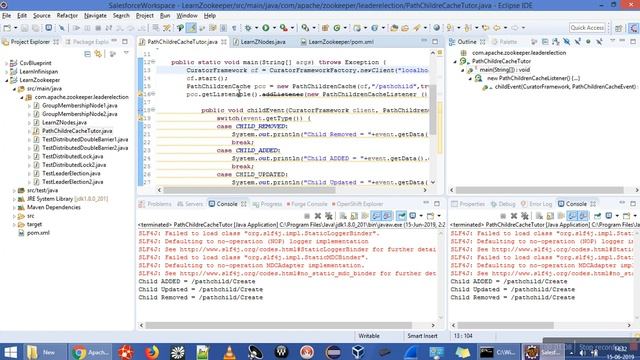
Task: Click the Java EE perspective icon at far right
Action: click(633, 28)
